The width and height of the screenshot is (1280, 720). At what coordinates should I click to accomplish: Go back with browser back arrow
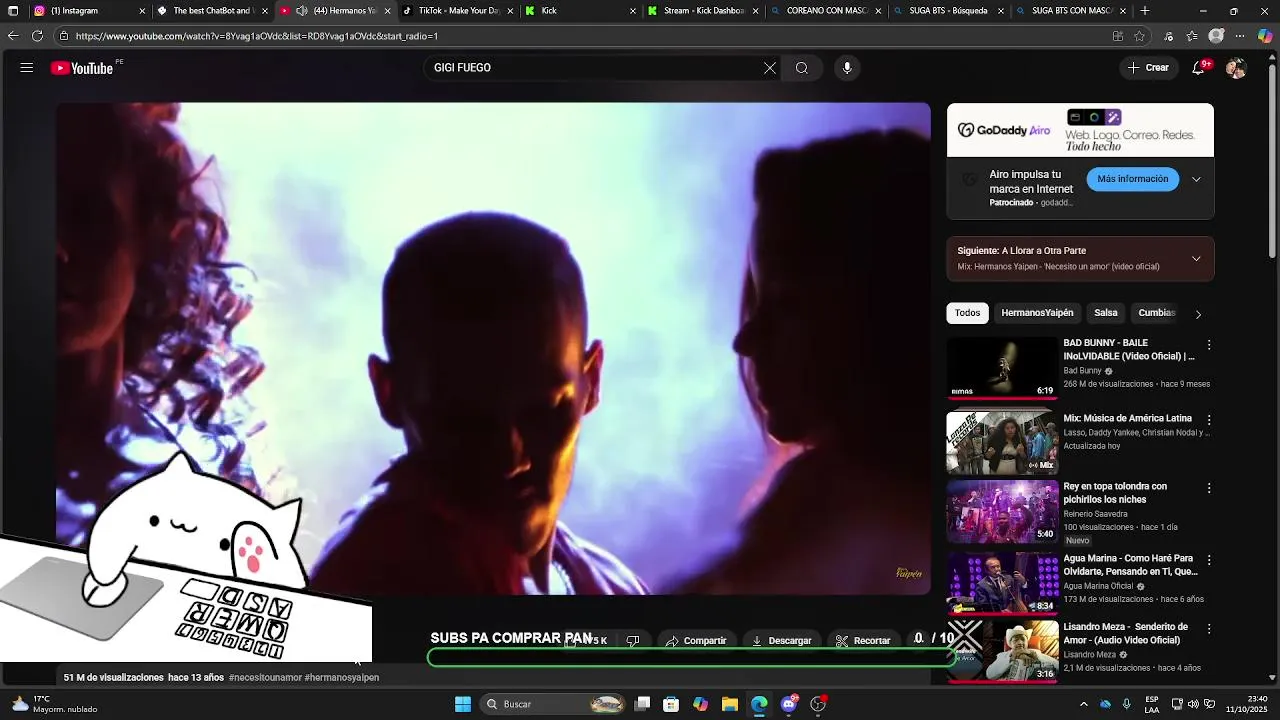[13, 36]
